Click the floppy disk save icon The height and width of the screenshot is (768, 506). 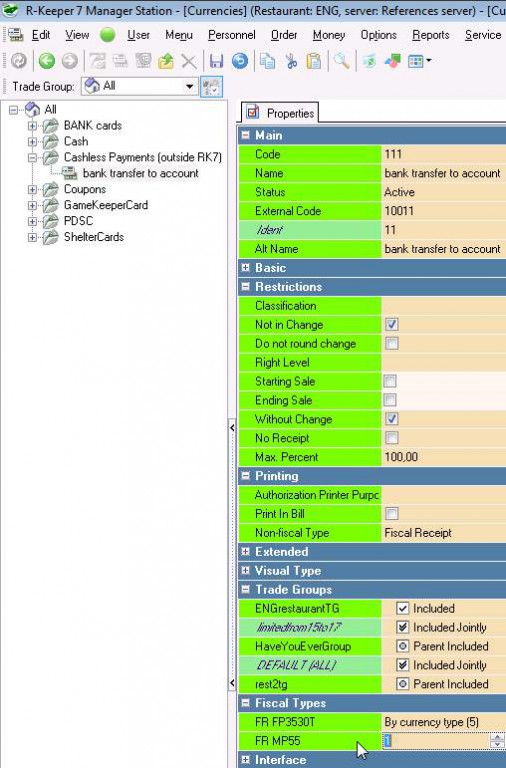point(216,61)
